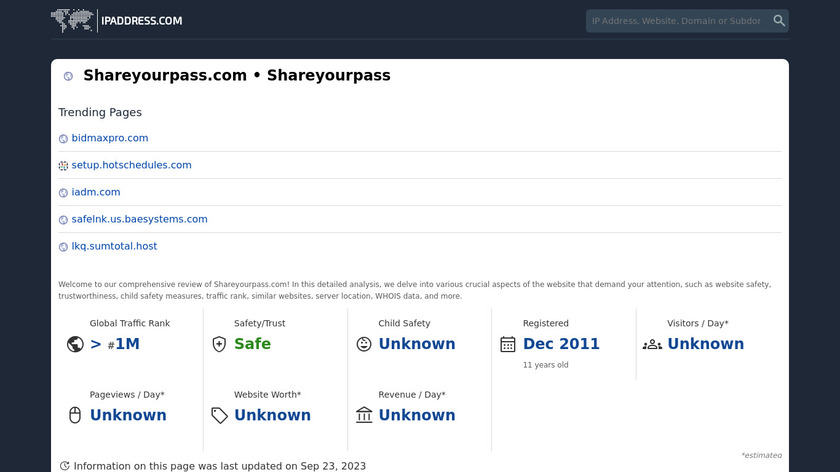Click the colorful hotschedules favicon

click(x=63, y=166)
